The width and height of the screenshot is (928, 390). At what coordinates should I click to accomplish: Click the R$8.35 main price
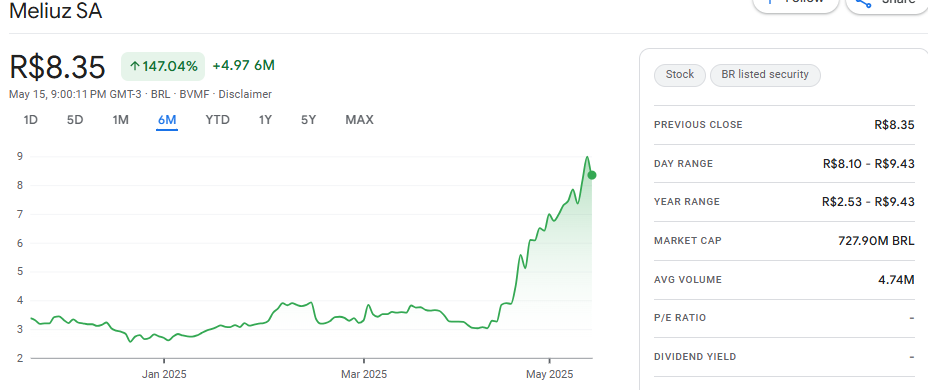click(57, 67)
